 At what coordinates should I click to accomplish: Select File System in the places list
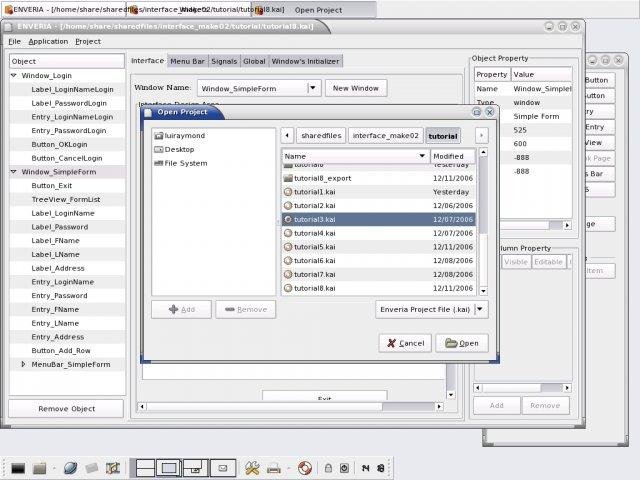point(185,163)
